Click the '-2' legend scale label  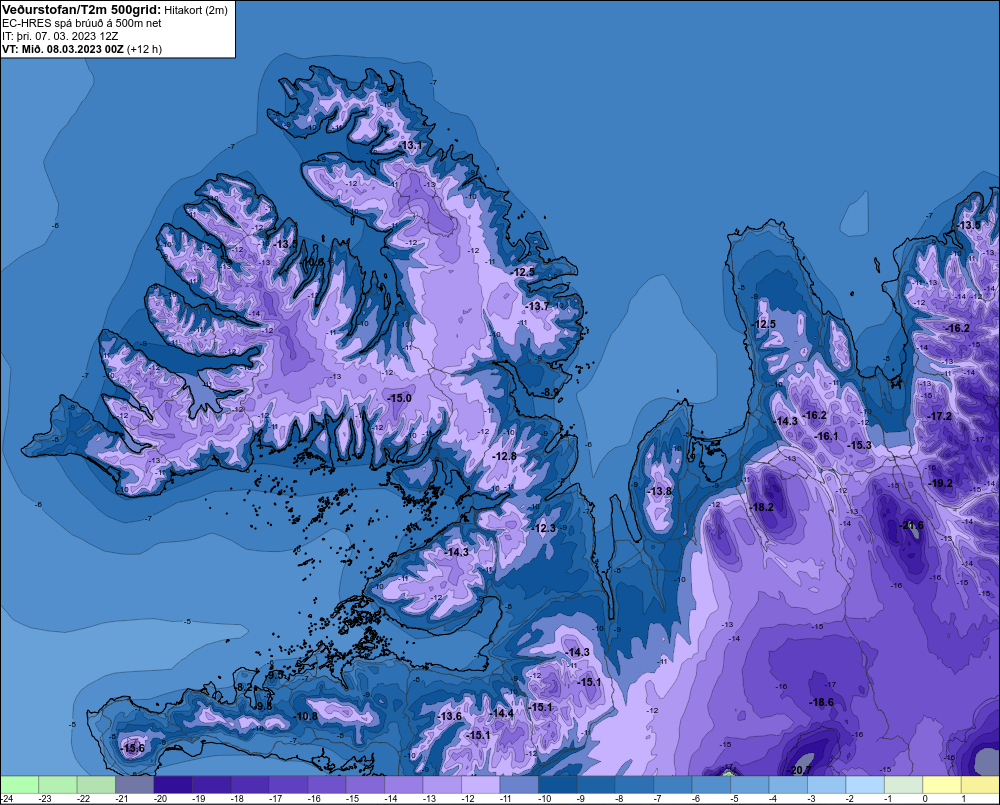pyautogui.click(x=849, y=799)
